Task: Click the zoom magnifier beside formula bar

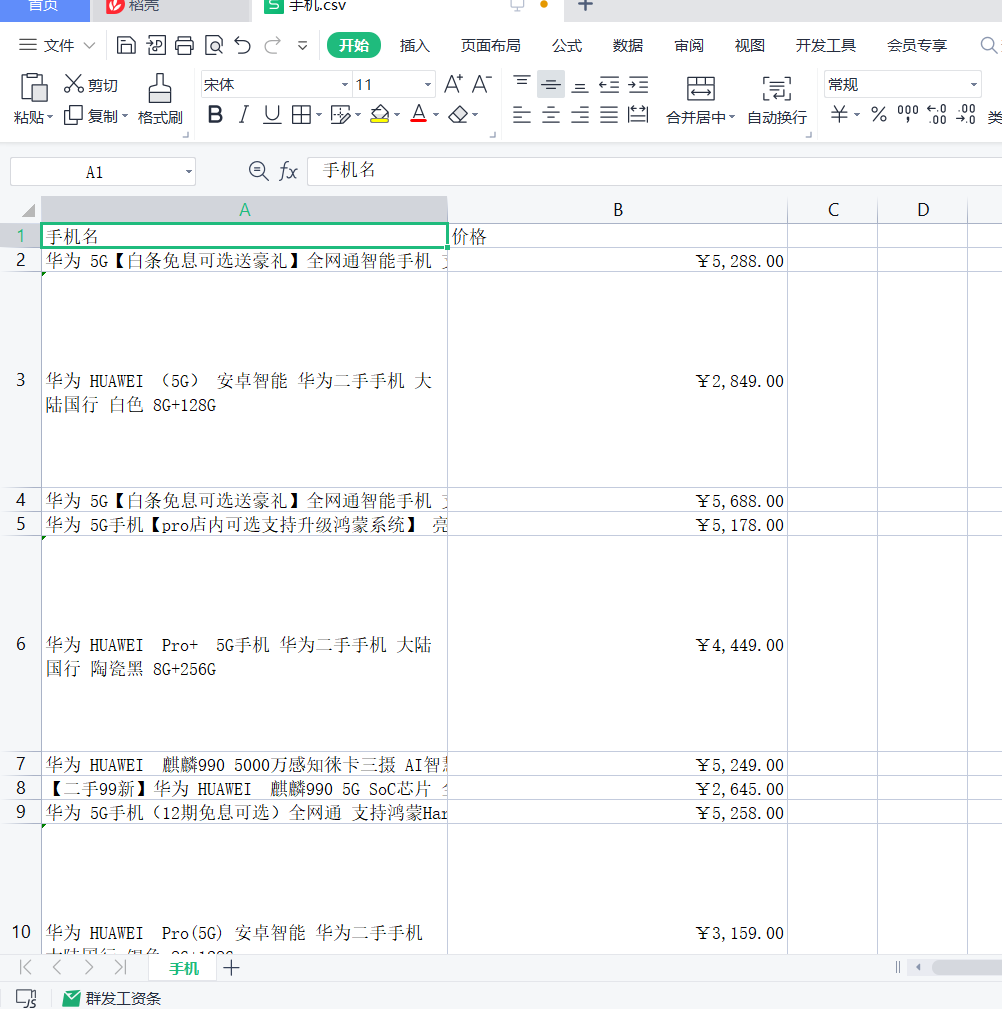Action: tap(259, 171)
